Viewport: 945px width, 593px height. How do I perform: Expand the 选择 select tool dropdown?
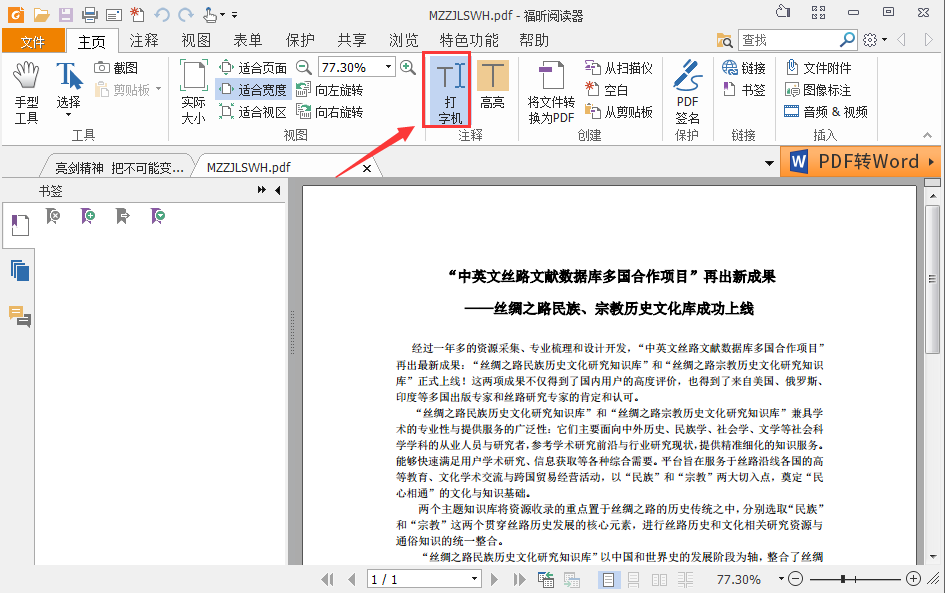pos(68,115)
